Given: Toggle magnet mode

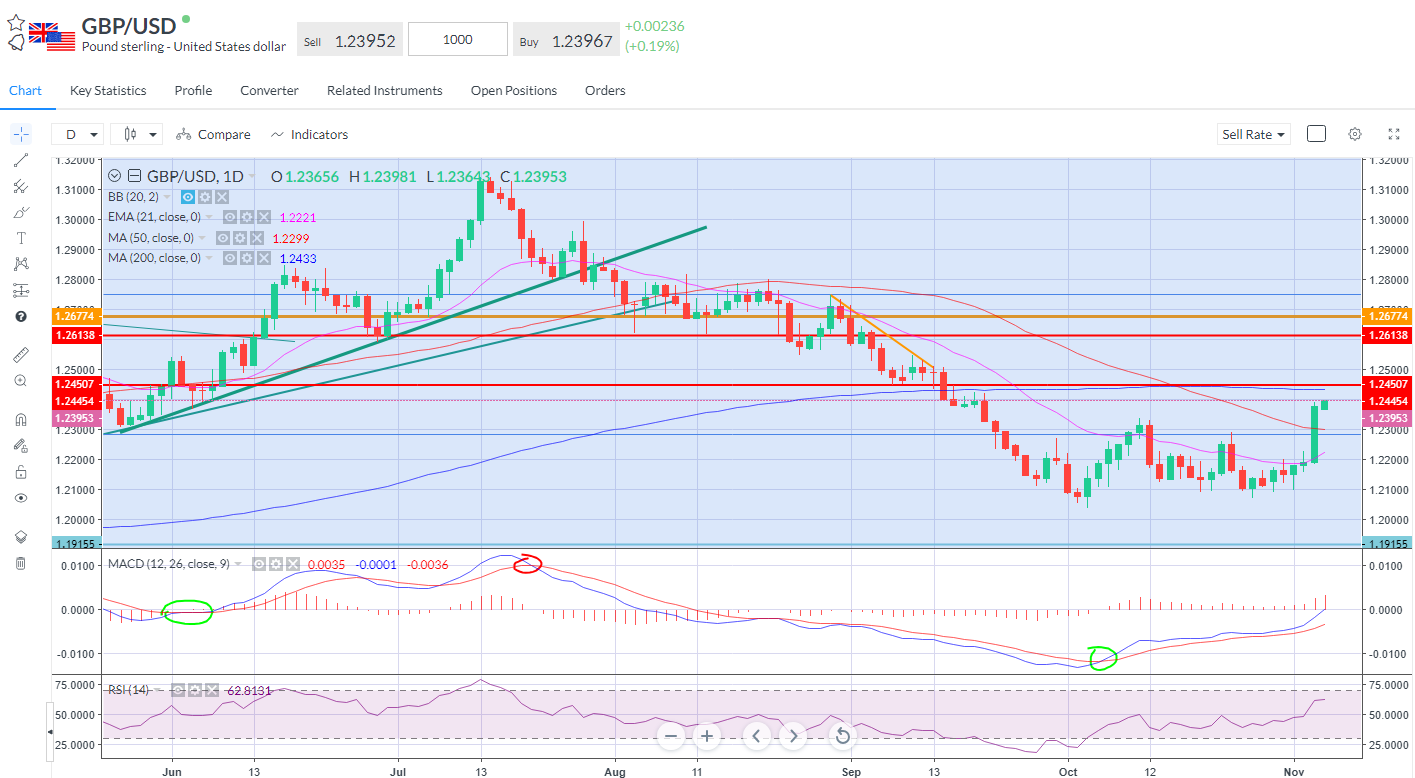Looking at the screenshot, I should click(20, 420).
